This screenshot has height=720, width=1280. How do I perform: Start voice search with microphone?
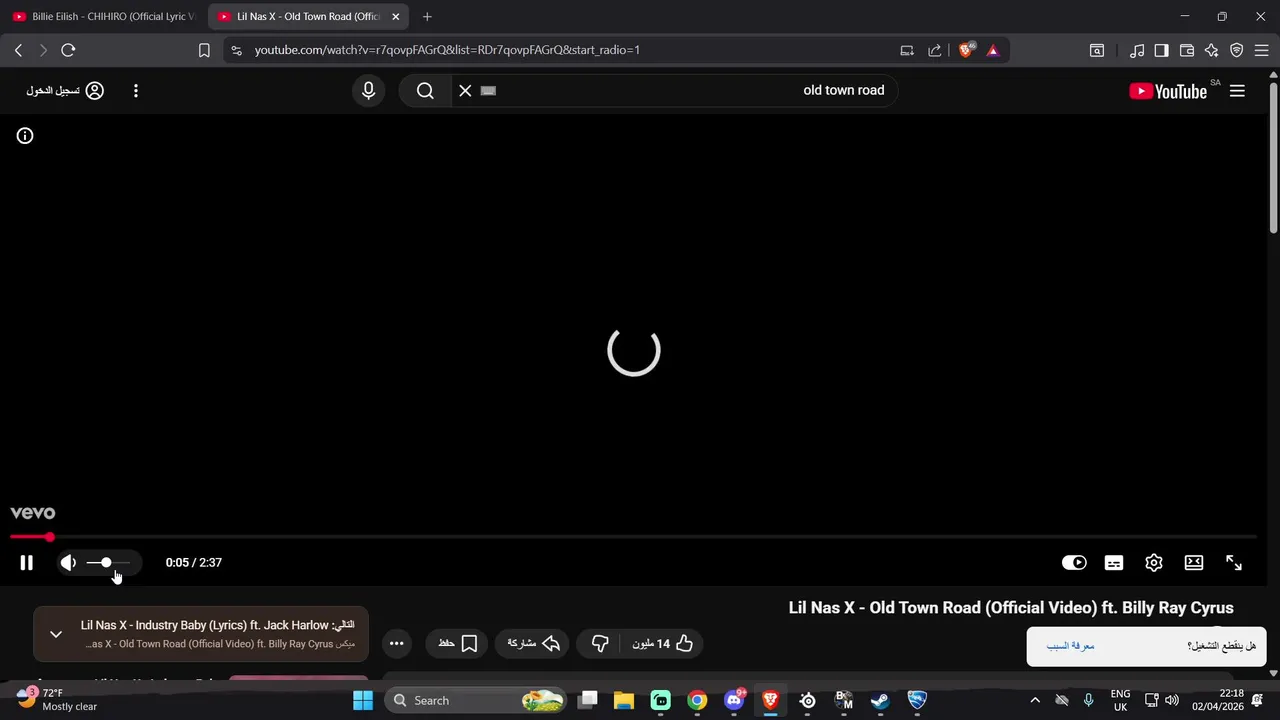(369, 91)
